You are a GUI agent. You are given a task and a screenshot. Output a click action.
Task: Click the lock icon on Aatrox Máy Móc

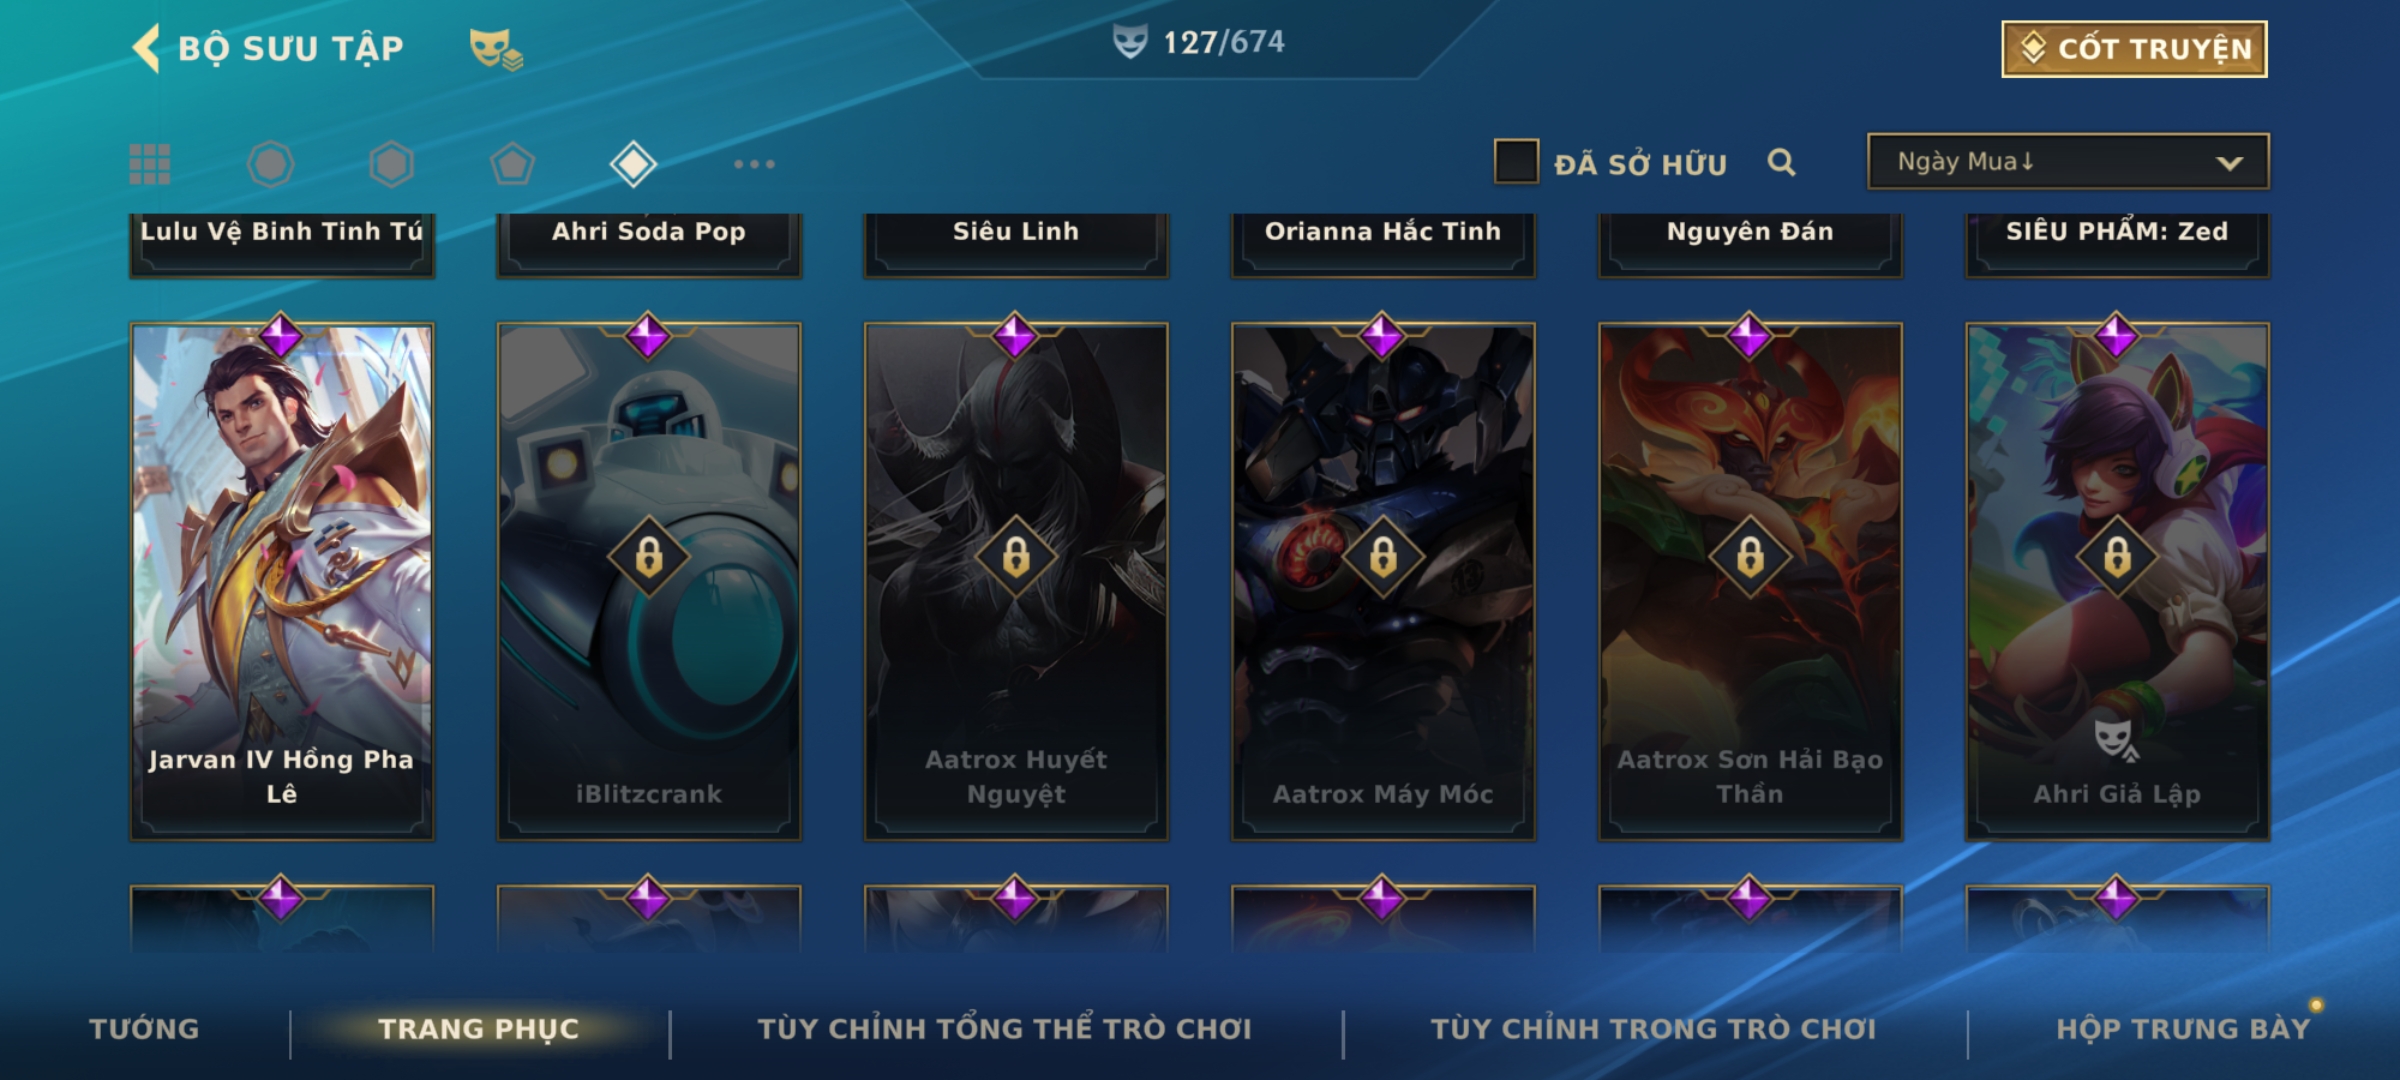1383,556
